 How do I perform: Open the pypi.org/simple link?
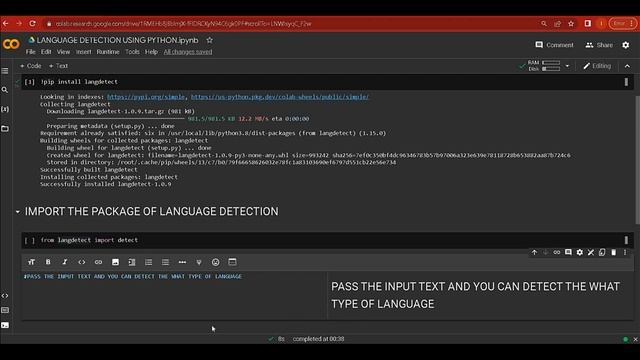coord(146,97)
